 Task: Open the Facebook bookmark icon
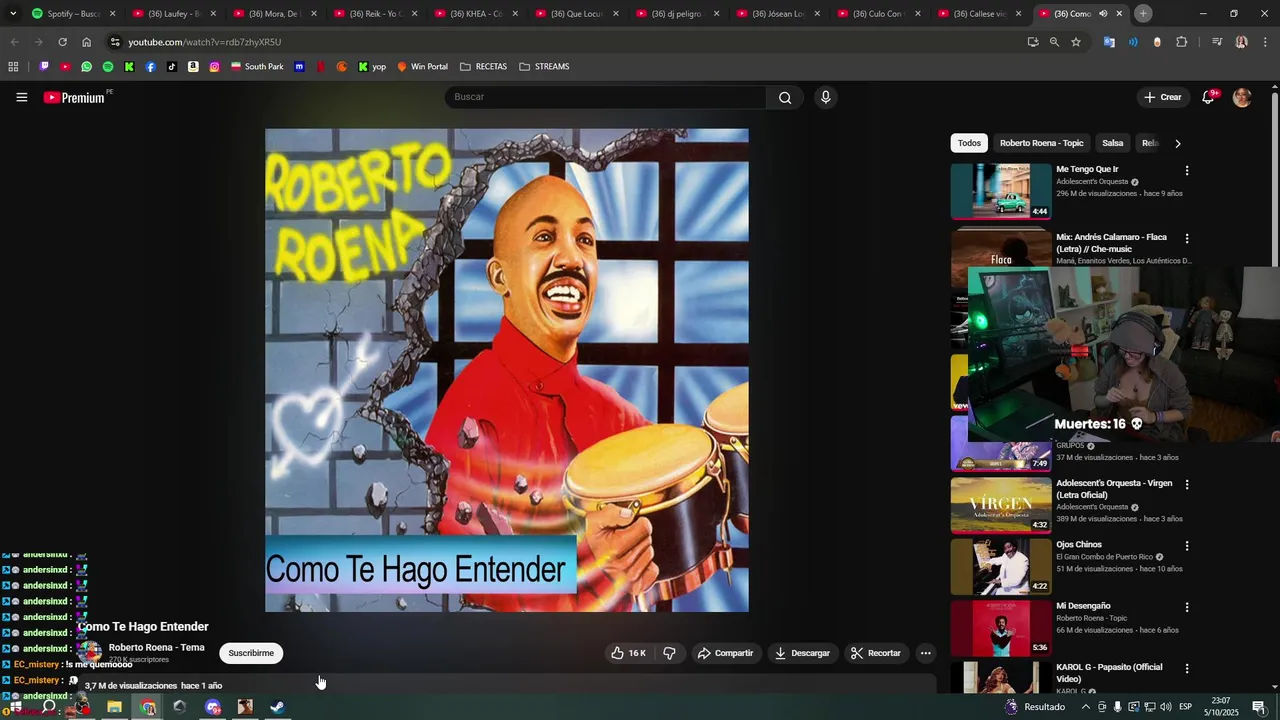point(150,66)
